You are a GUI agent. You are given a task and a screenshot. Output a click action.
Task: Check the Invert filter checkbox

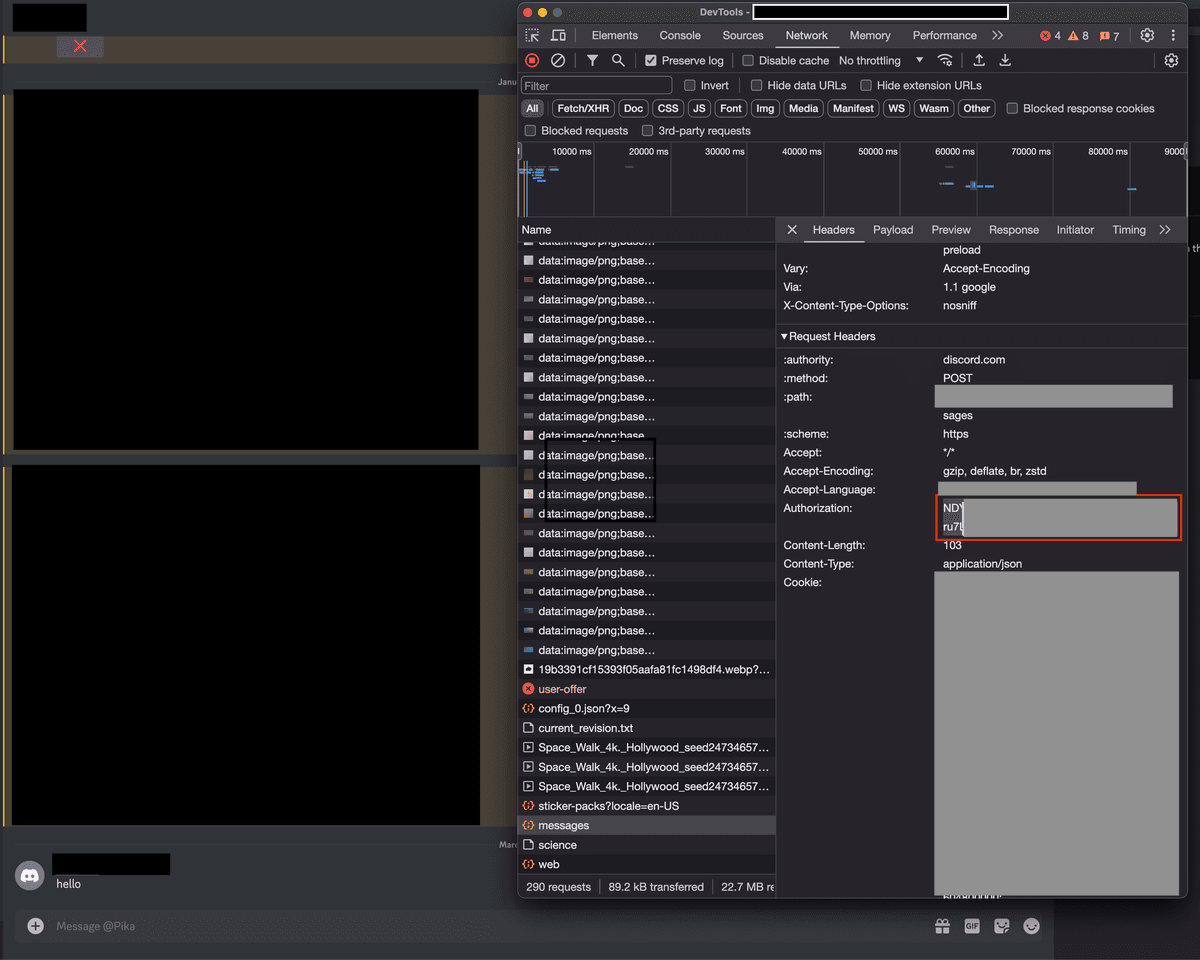point(690,86)
